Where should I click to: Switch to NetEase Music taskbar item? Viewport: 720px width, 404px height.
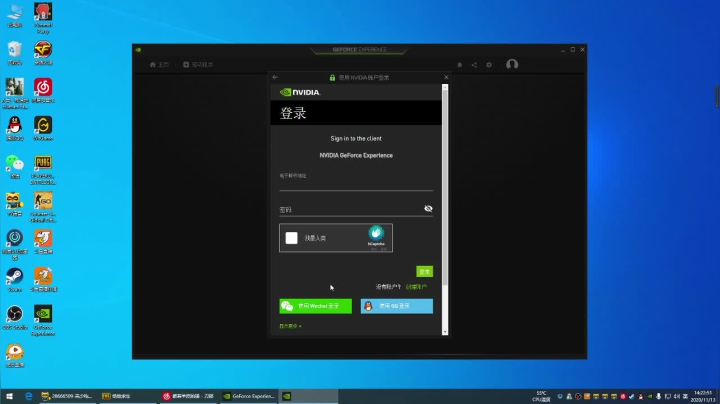(x=188, y=396)
